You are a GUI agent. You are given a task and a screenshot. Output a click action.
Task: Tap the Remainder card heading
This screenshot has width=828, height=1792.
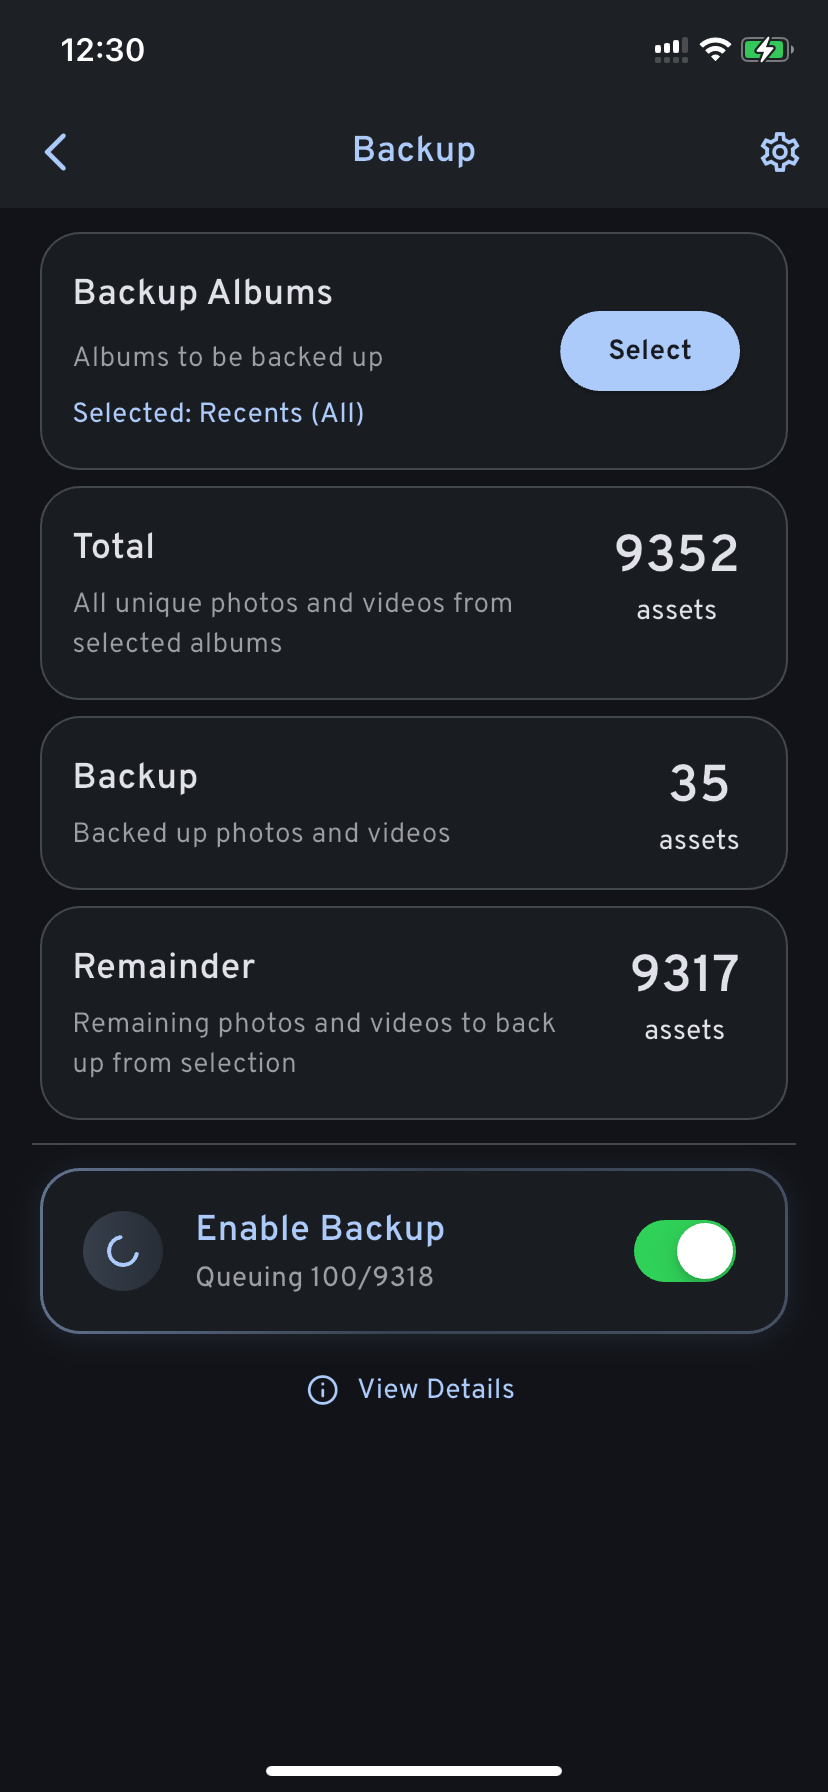tap(164, 967)
